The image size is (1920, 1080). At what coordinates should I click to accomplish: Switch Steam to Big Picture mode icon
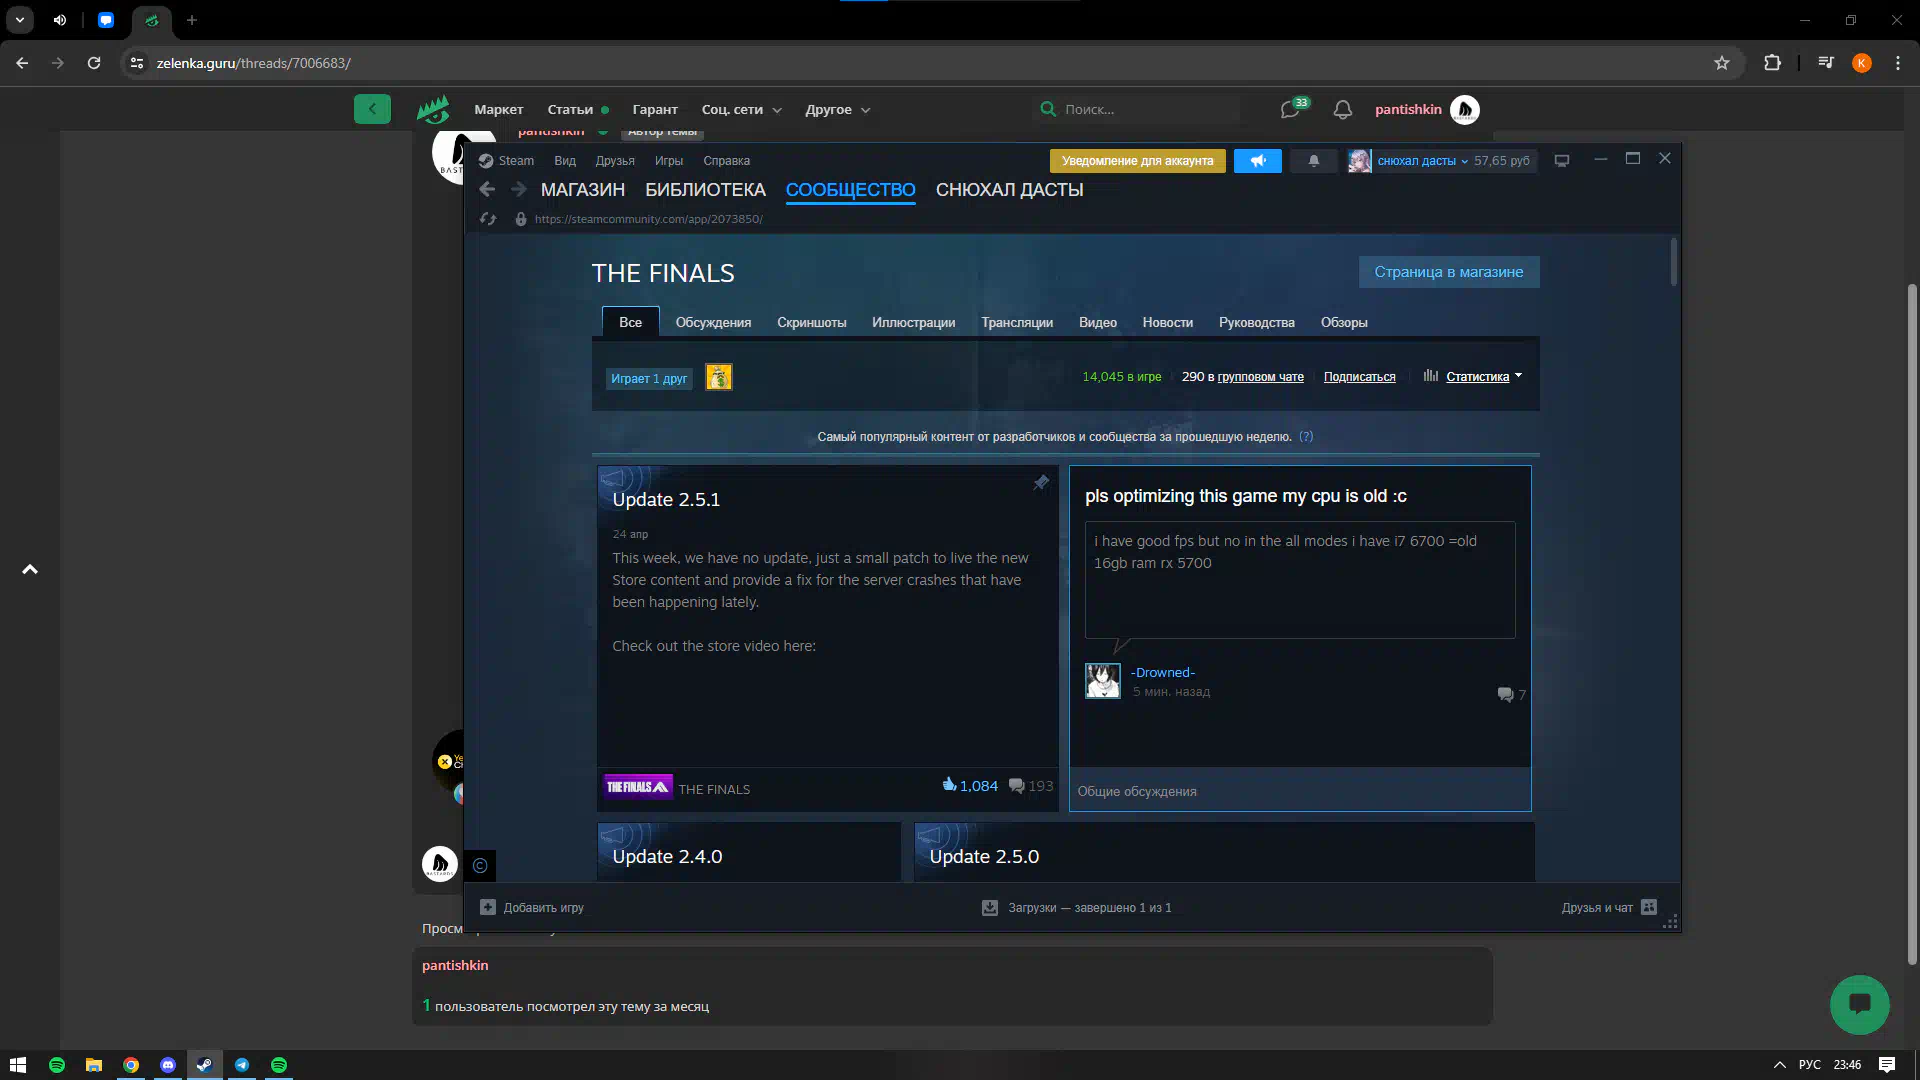tap(1562, 161)
